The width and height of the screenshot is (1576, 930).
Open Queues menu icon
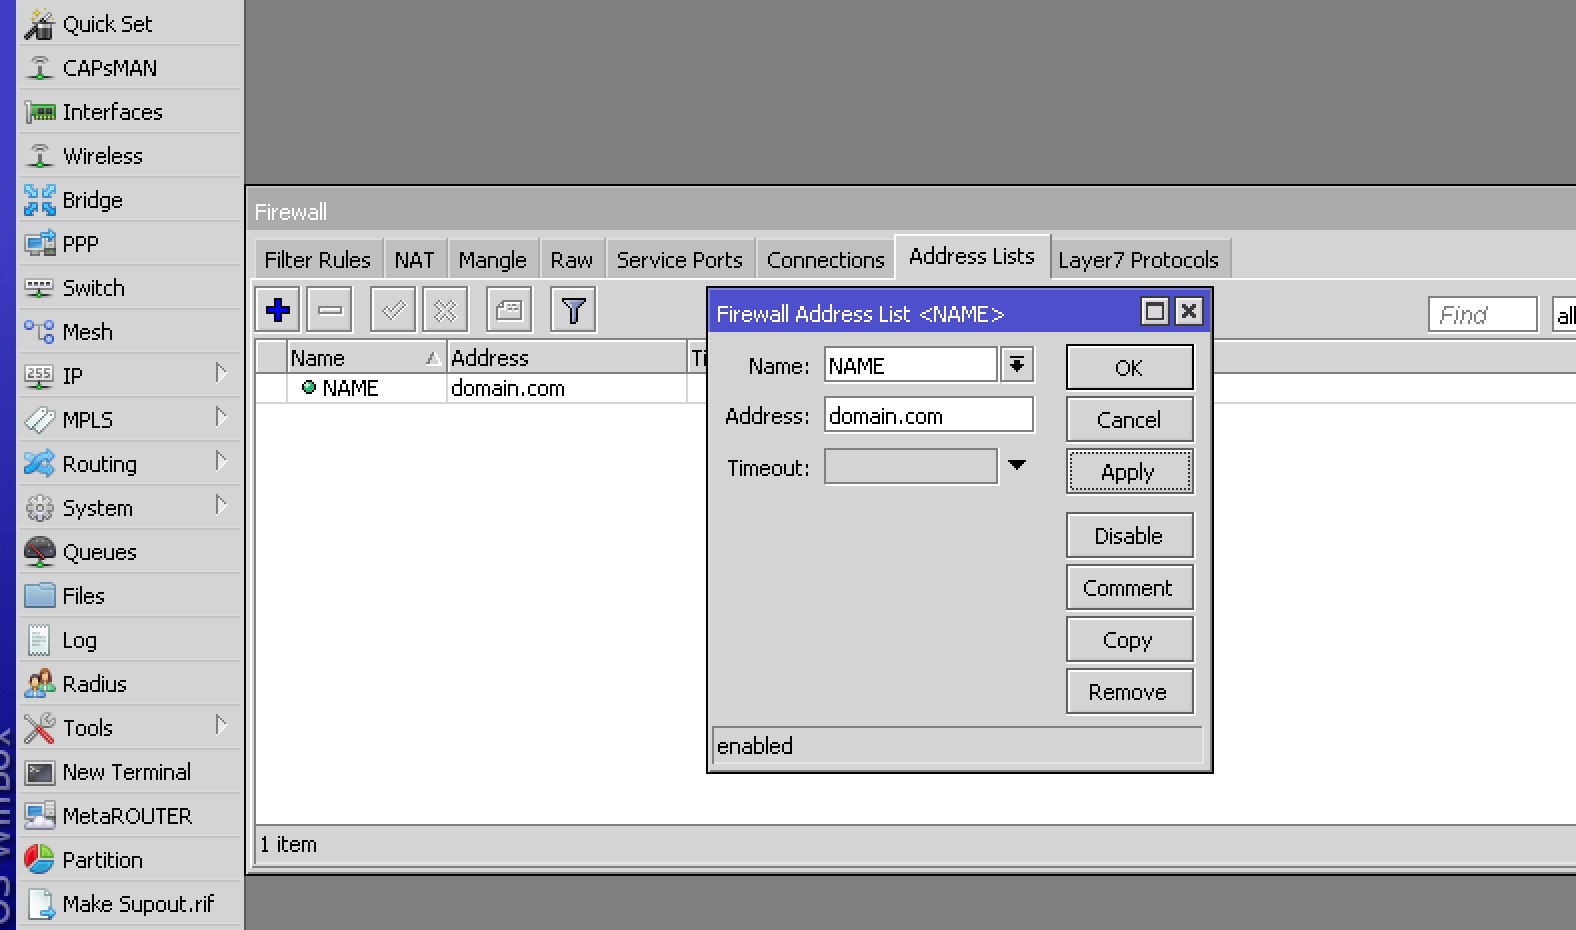tap(39, 552)
